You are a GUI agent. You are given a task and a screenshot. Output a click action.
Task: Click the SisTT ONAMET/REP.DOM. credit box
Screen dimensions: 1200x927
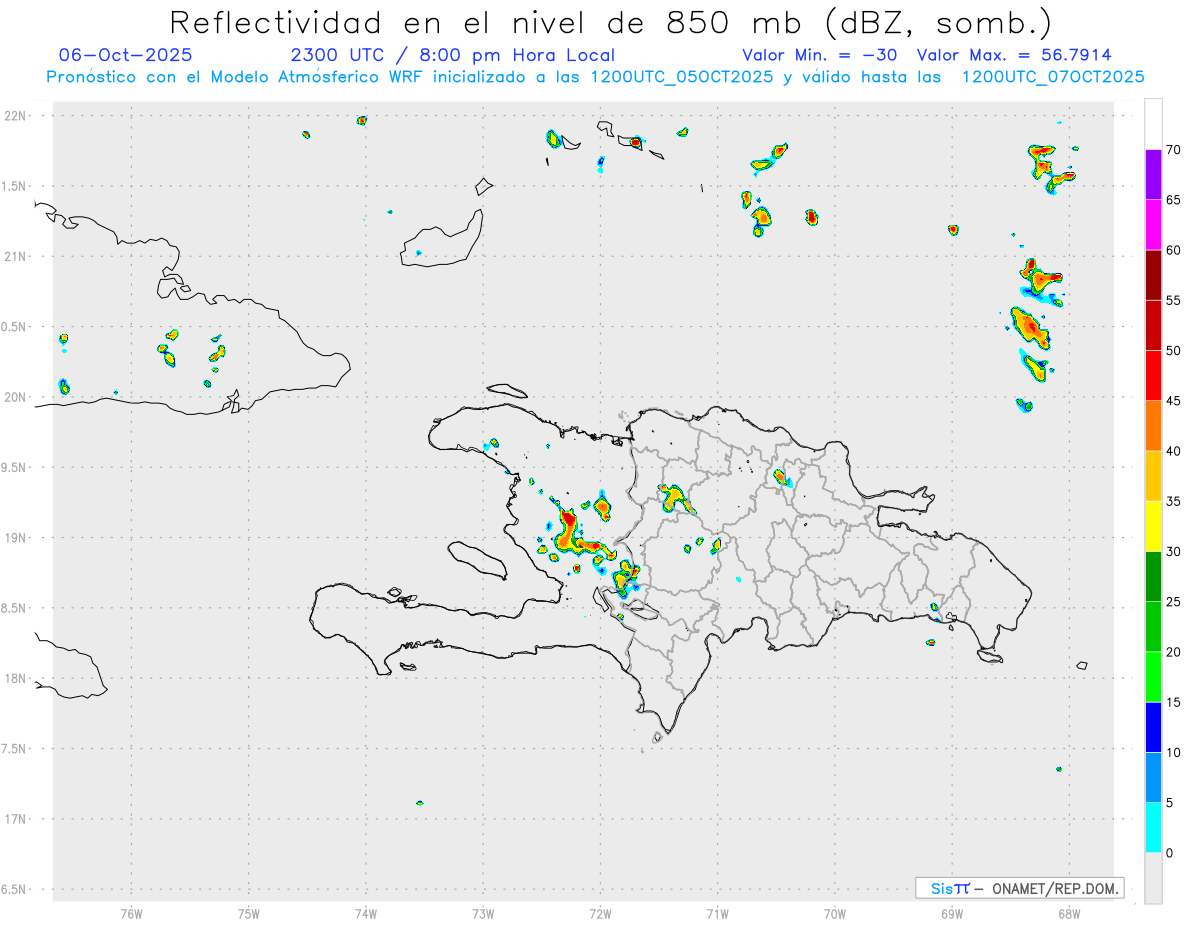pyautogui.click(x=1019, y=888)
